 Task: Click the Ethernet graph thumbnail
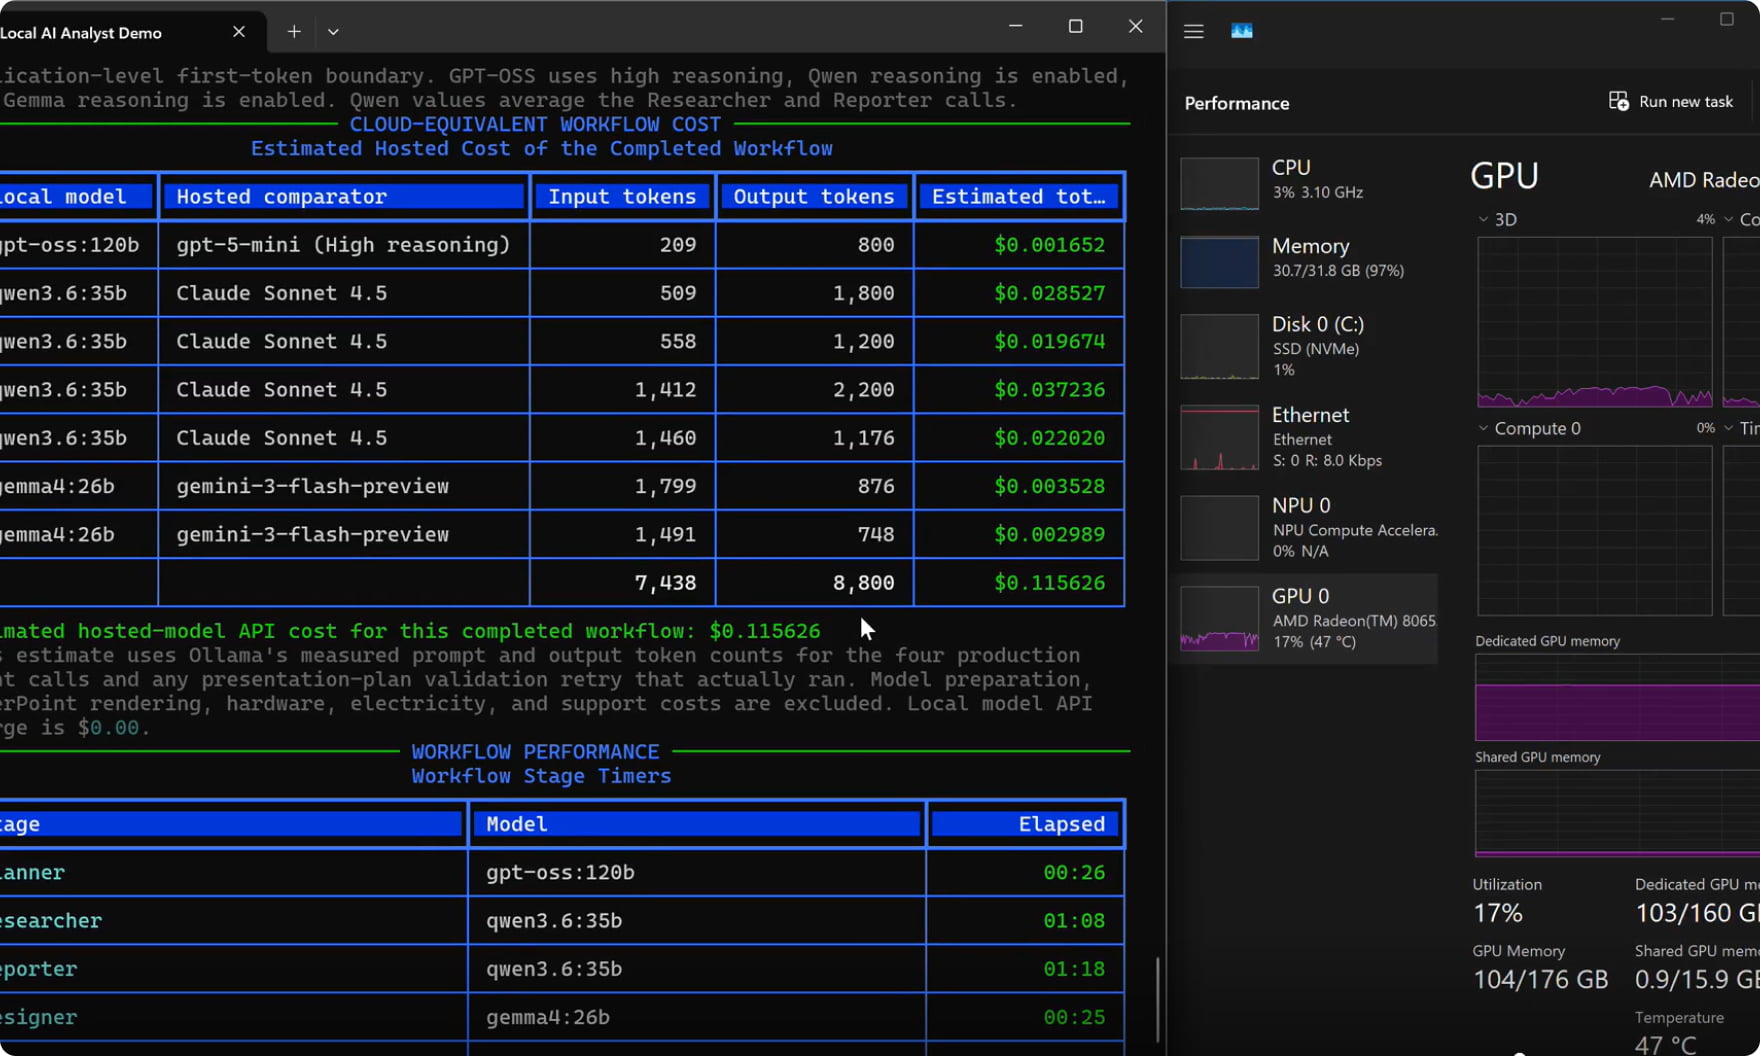[1219, 437]
